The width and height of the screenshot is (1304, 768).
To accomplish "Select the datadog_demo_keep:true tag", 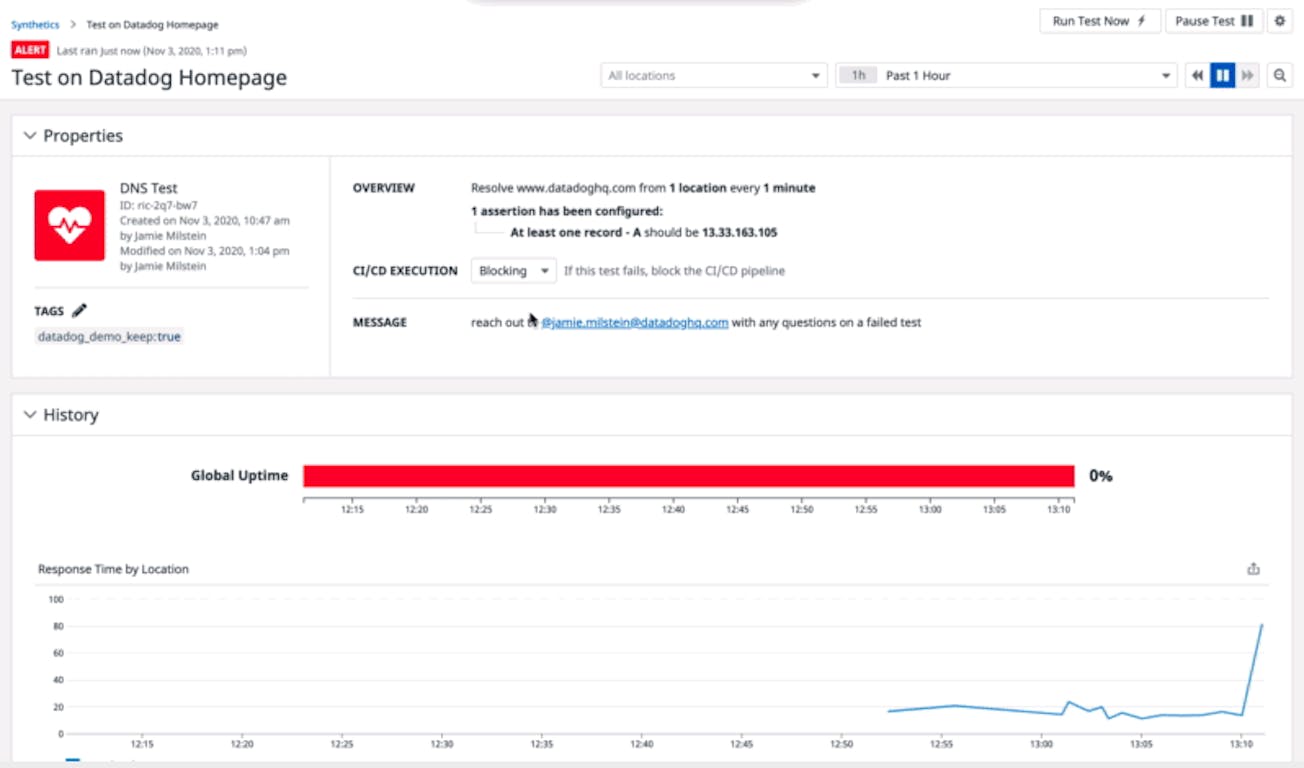I will (109, 337).
